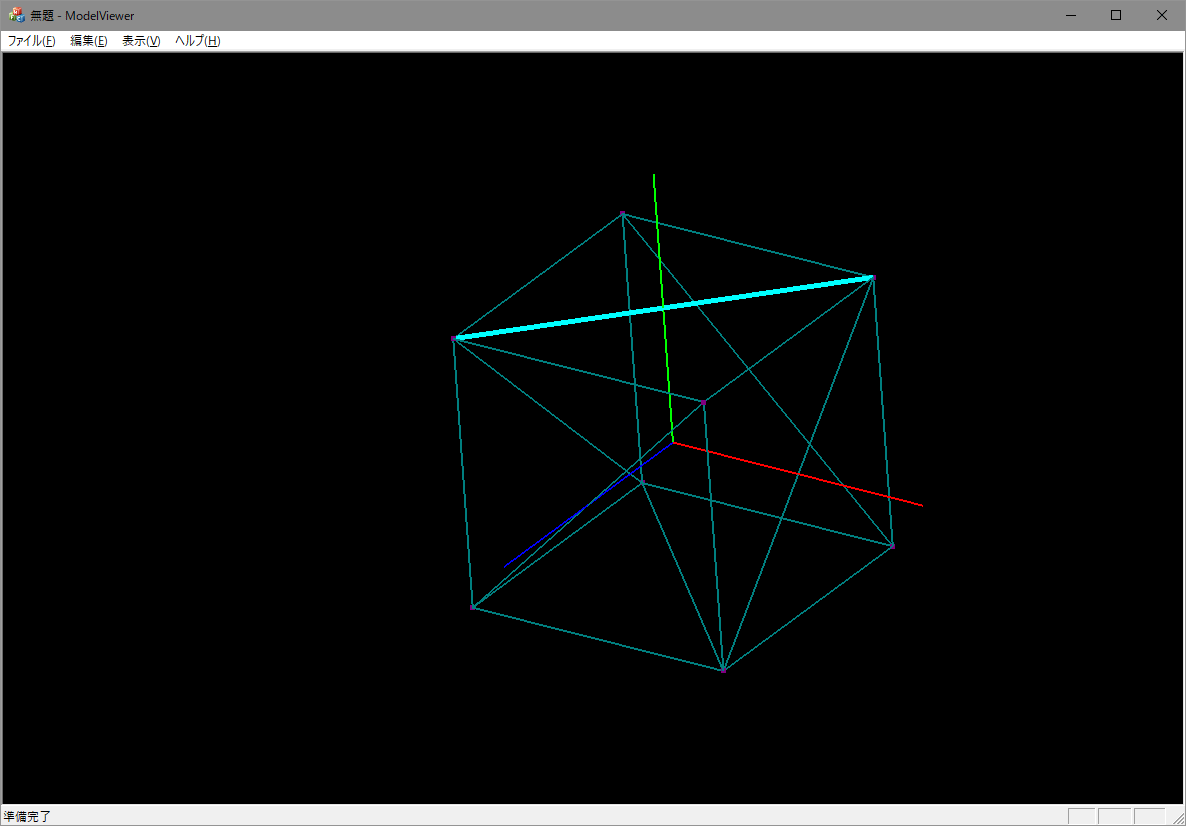Click the green Y axis line

click(663, 308)
